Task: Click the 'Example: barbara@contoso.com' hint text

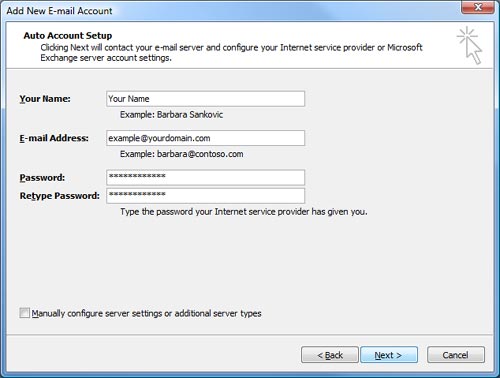Action: [x=182, y=154]
